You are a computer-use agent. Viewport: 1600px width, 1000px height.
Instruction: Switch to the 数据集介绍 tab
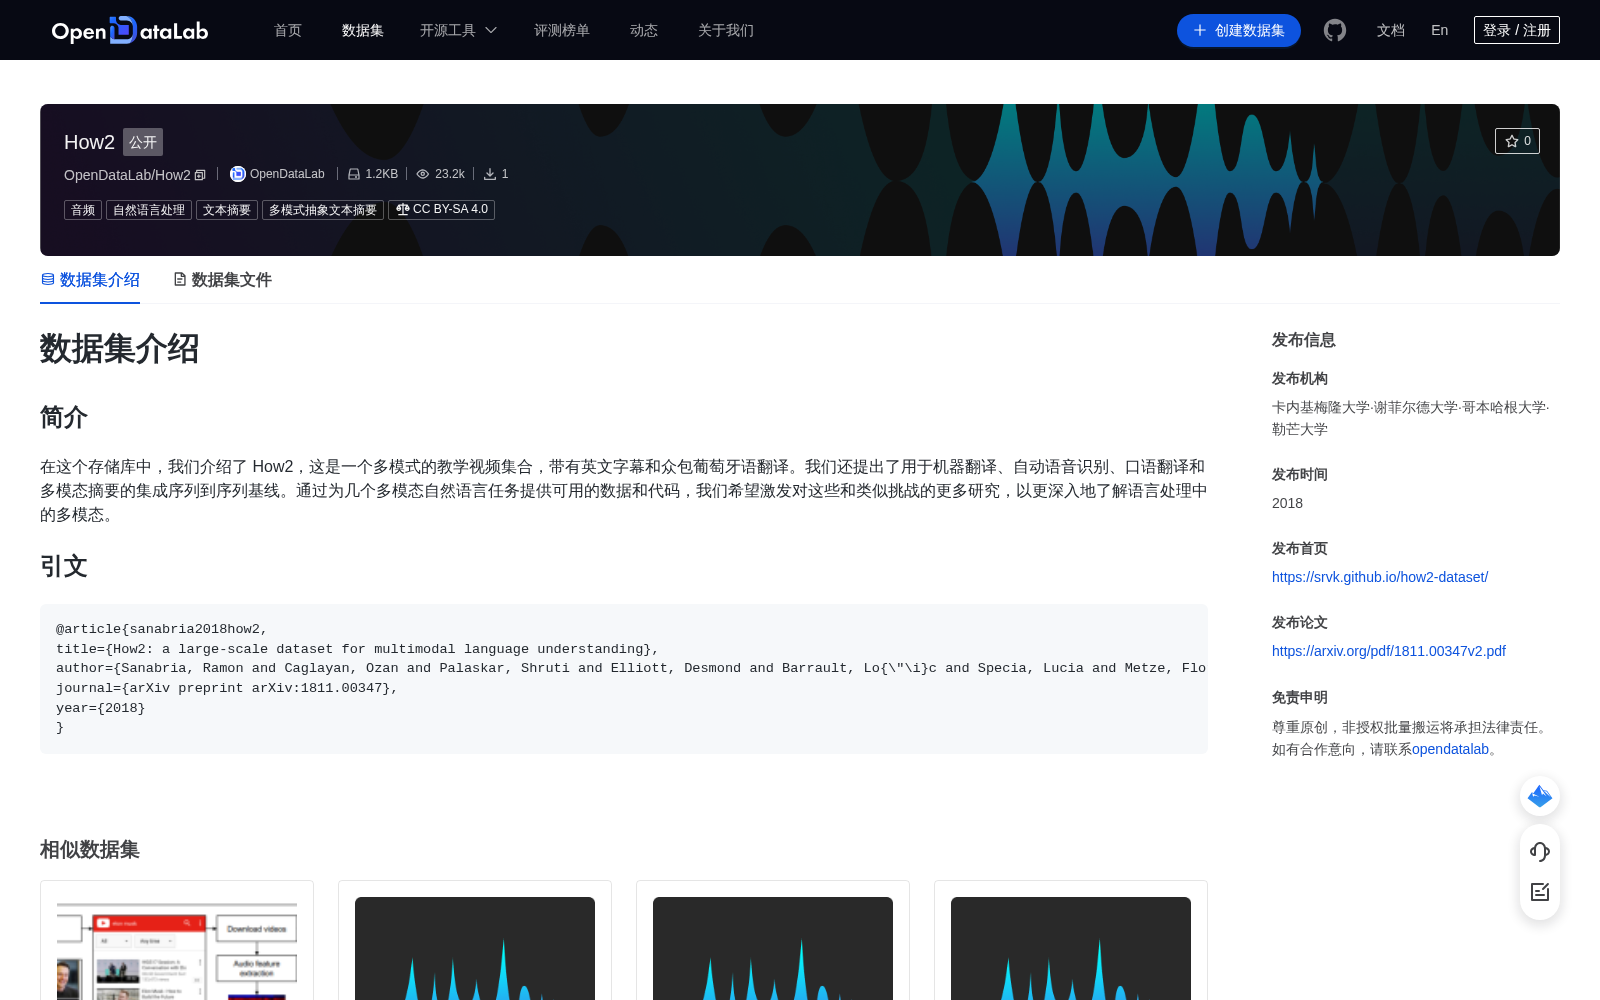90,280
